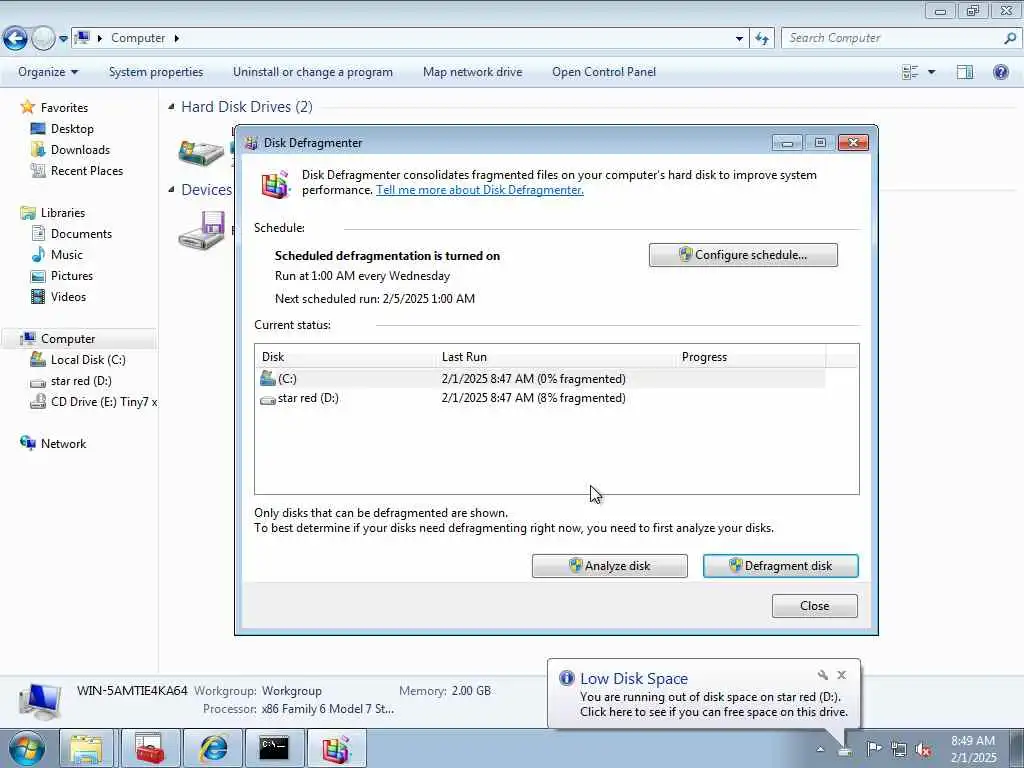Select the (C:) disk row

pyautogui.click(x=541, y=379)
